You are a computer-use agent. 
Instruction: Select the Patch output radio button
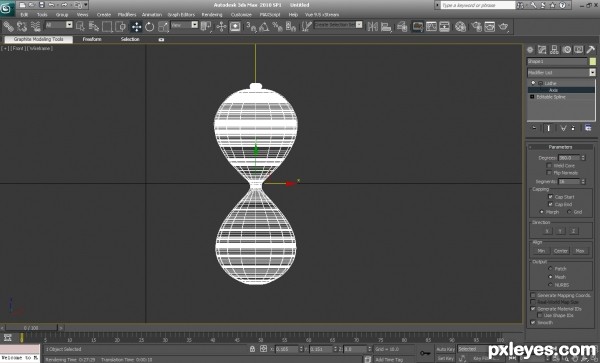550,269
